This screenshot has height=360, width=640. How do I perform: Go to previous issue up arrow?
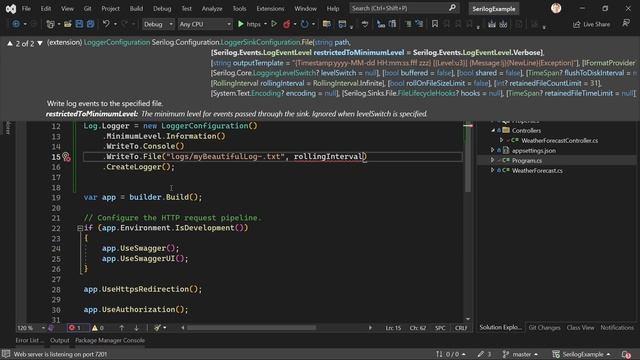click(x=121, y=328)
